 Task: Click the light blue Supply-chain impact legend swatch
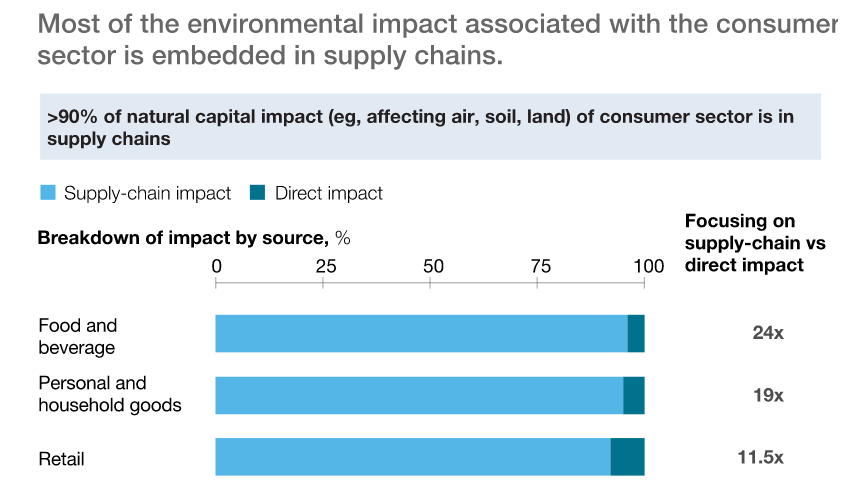pos(47,193)
